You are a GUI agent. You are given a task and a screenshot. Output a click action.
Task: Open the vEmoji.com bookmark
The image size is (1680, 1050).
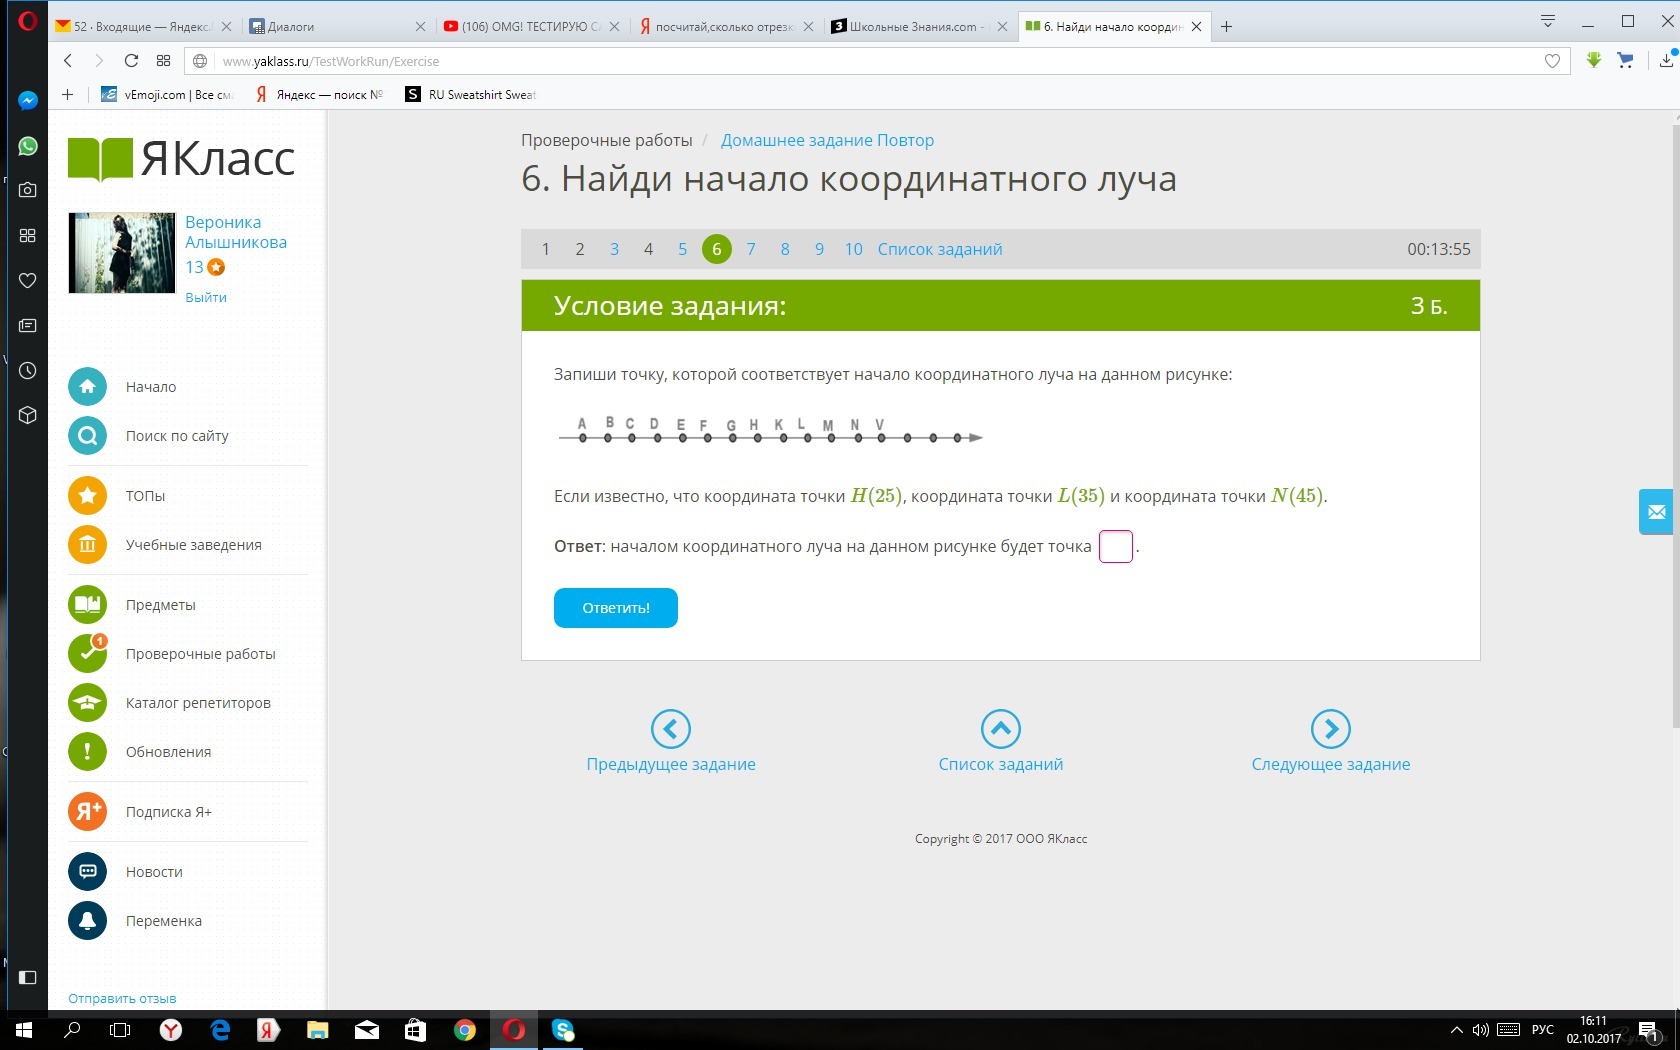tap(167, 94)
